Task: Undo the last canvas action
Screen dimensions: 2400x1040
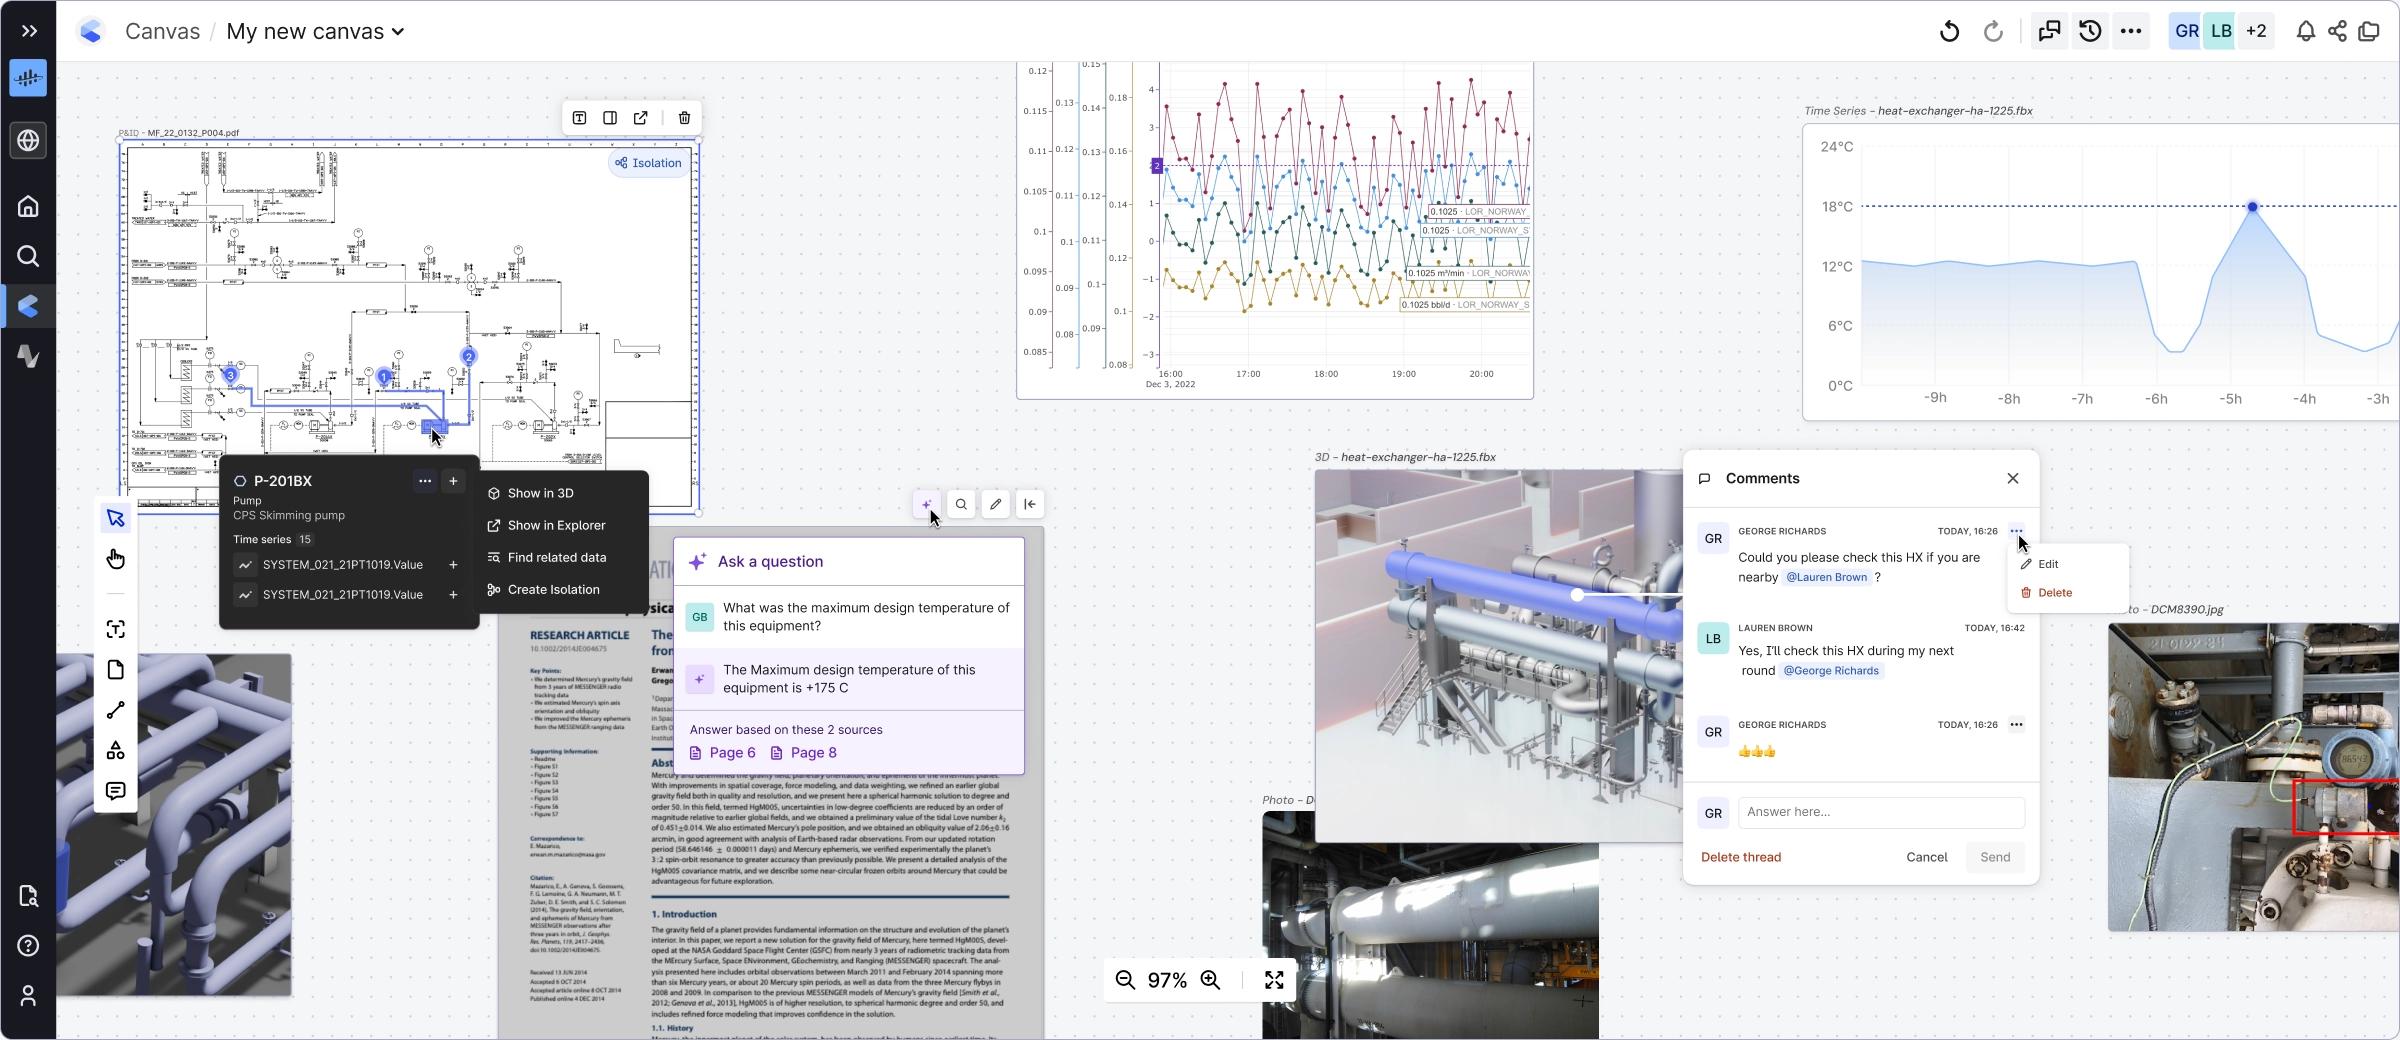Action: tap(1949, 31)
